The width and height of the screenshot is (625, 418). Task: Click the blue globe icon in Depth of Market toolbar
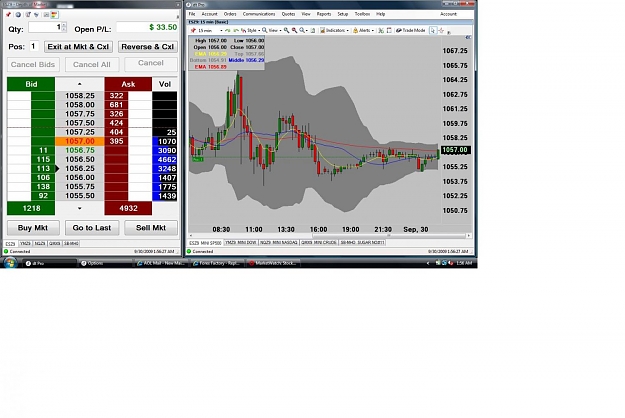(x=18, y=15)
